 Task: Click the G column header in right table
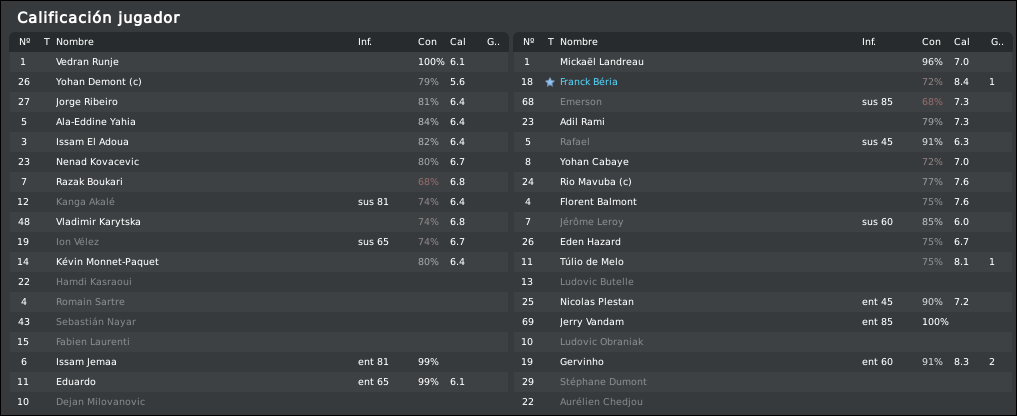click(996, 42)
